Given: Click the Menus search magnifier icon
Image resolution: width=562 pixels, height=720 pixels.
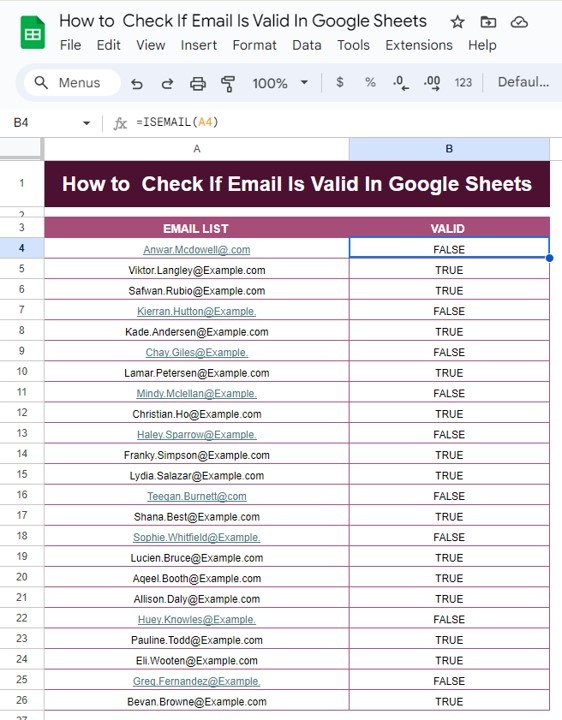Looking at the screenshot, I should coord(41,83).
